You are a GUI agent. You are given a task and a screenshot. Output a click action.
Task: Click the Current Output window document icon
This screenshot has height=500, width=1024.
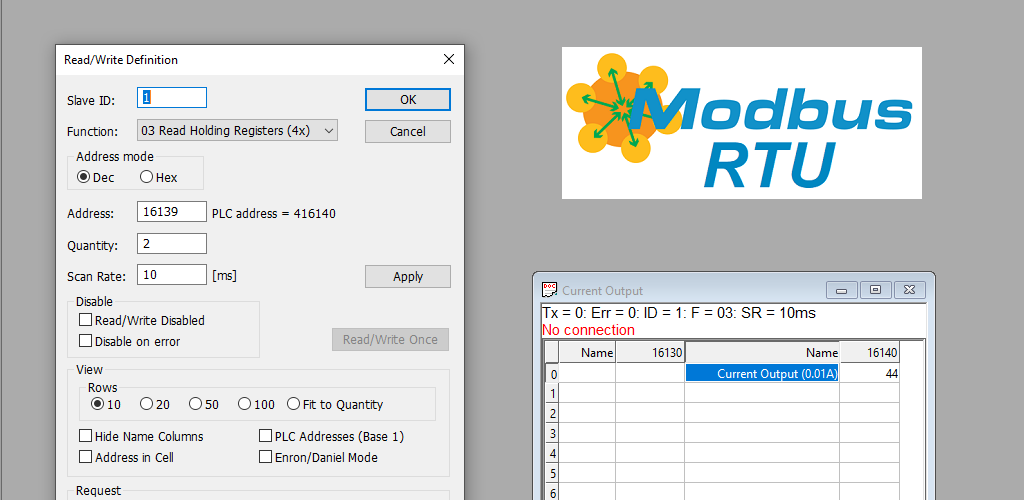550,290
